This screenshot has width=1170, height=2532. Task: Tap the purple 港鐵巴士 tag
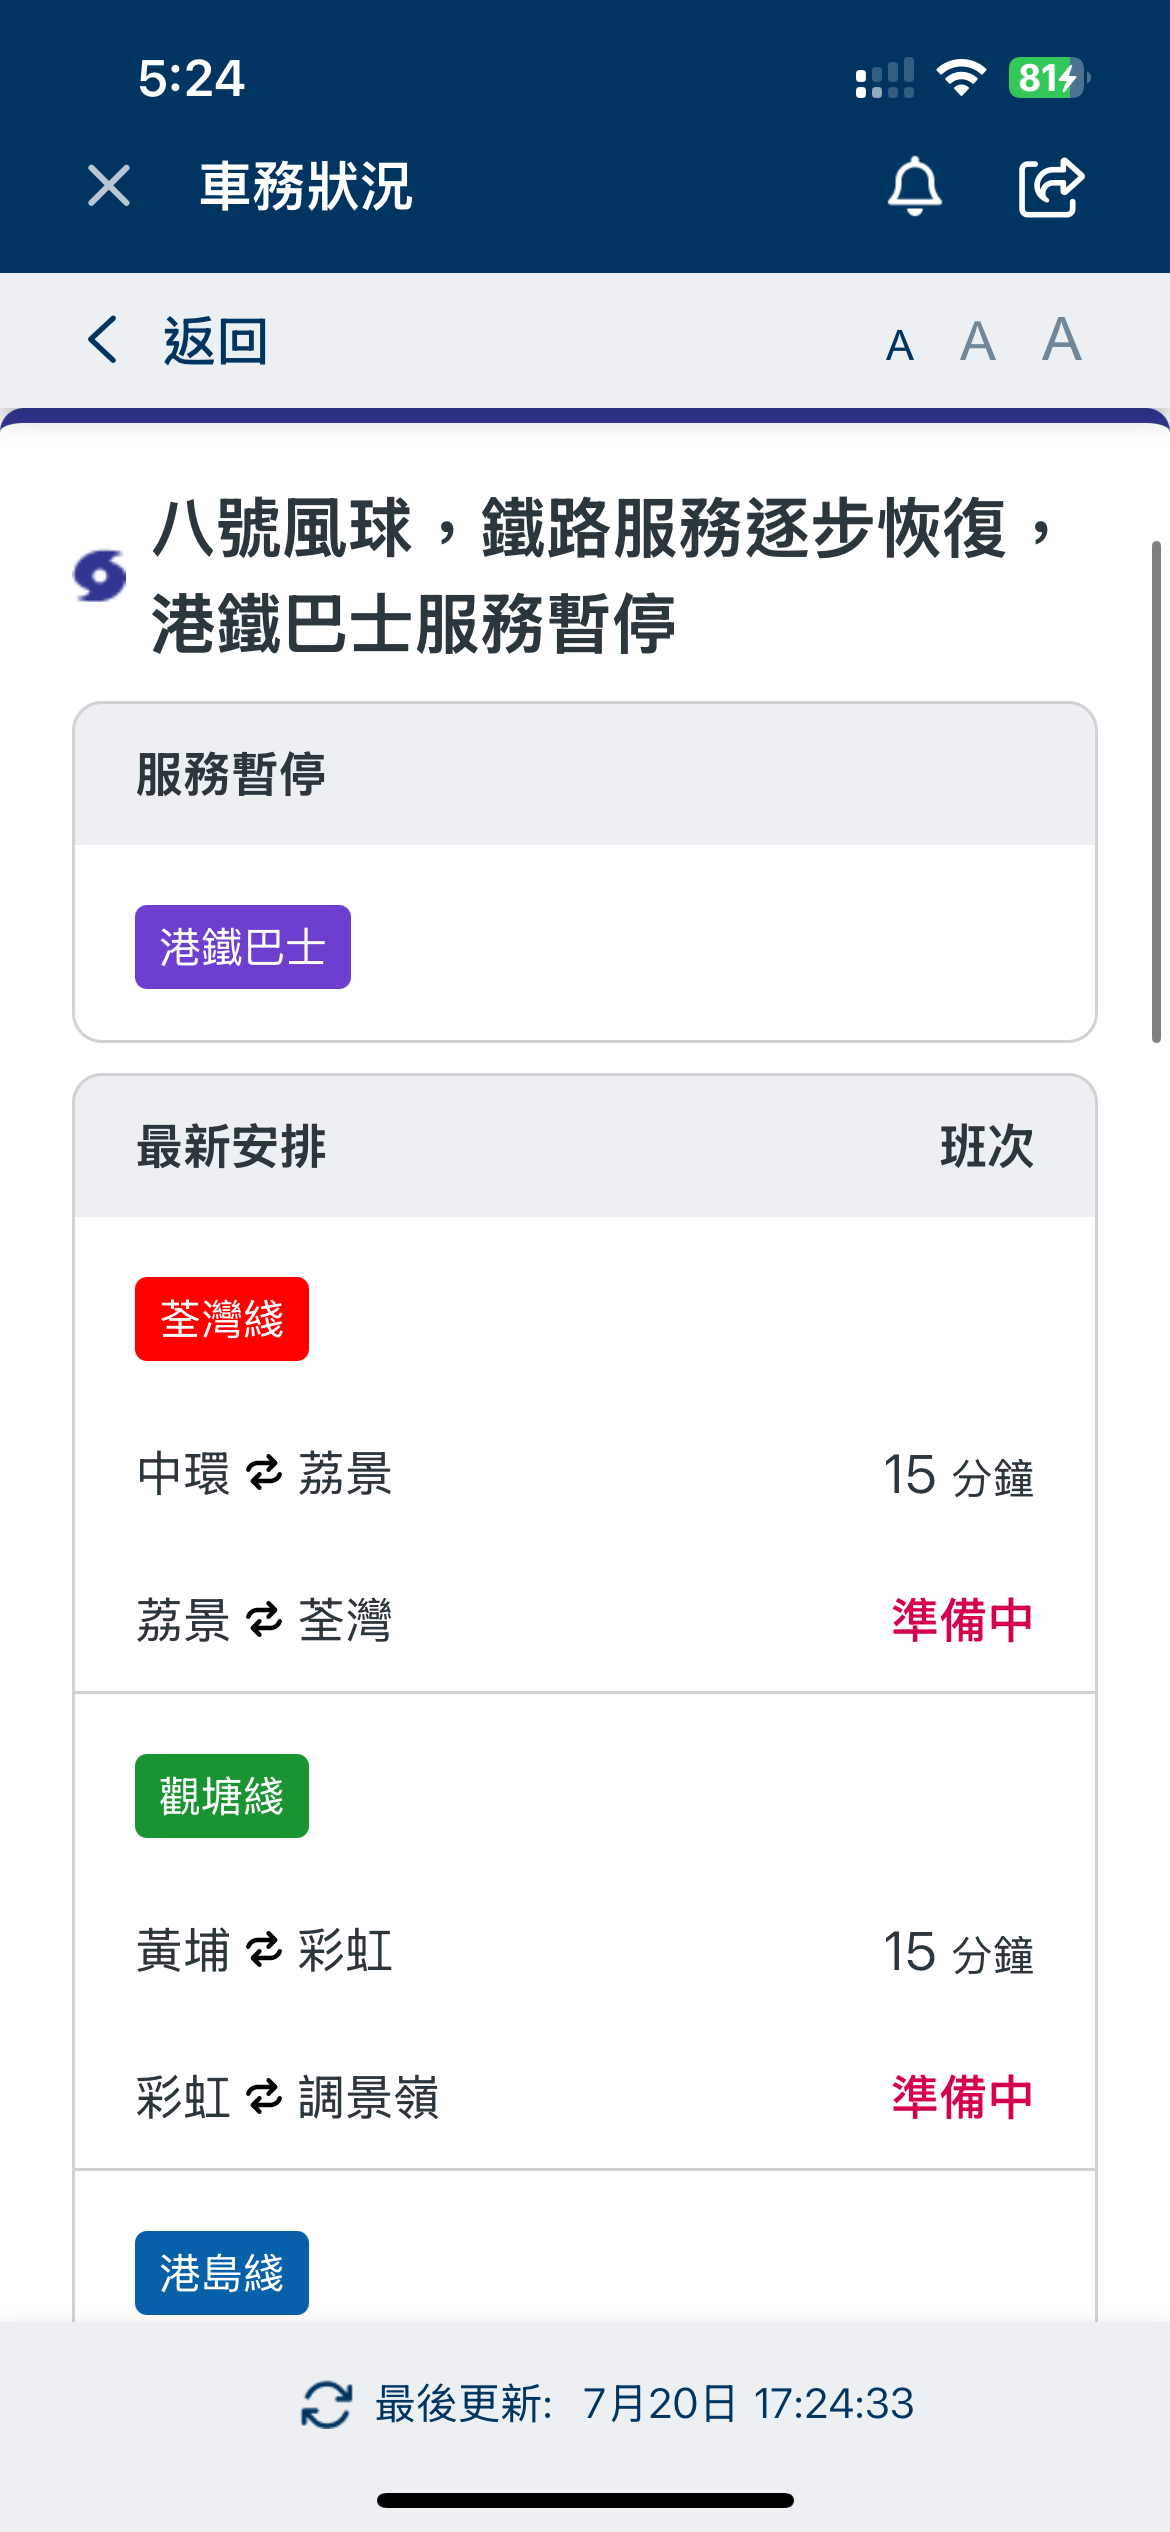pos(243,947)
